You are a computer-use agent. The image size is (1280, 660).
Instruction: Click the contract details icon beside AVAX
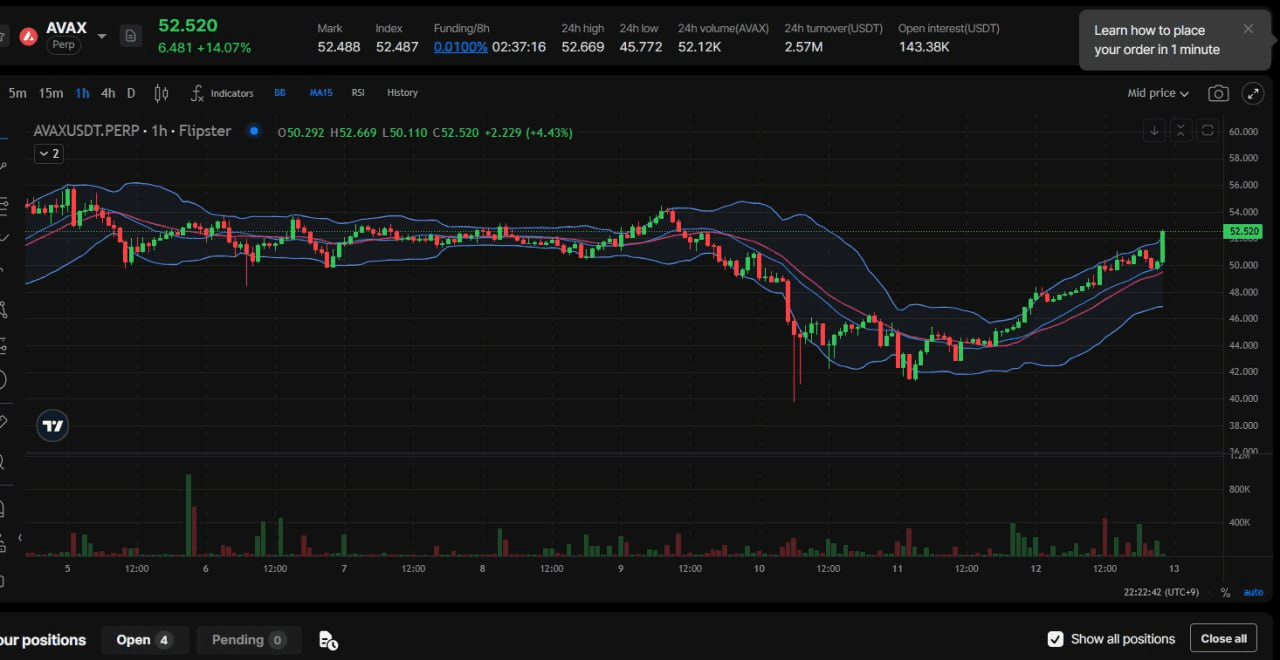click(131, 36)
